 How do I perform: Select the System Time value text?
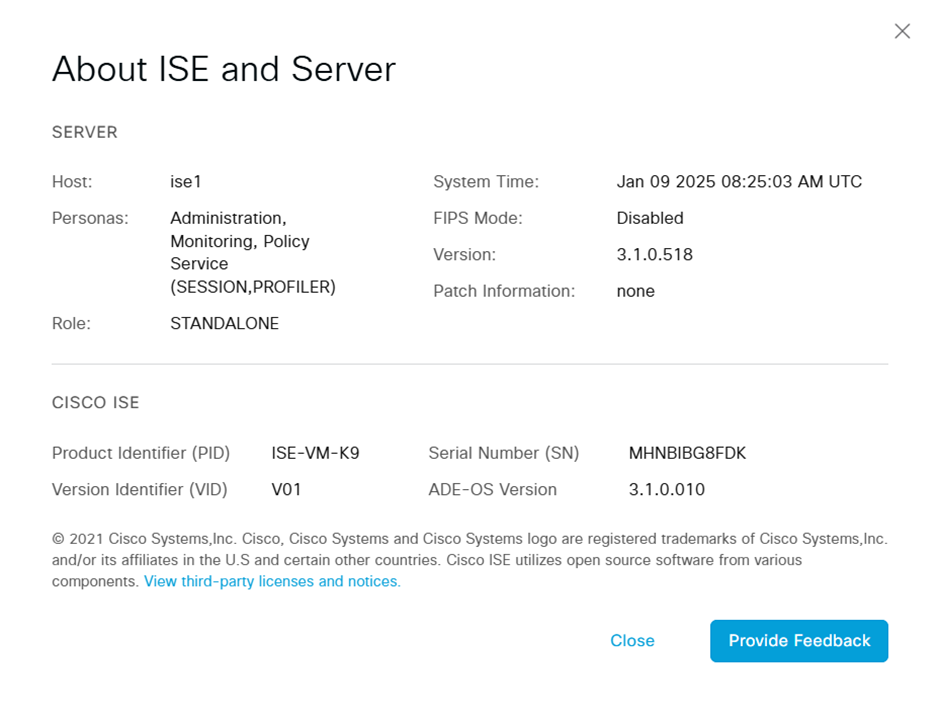(739, 182)
